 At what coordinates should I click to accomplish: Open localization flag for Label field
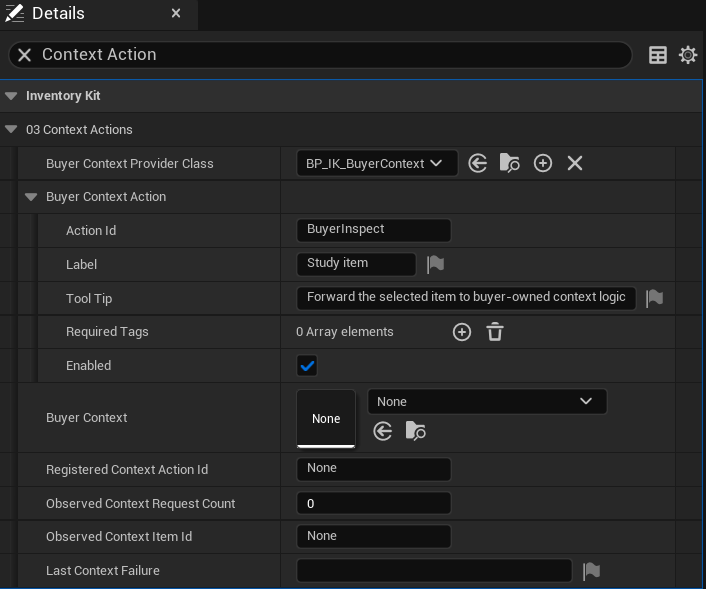(435, 264)
